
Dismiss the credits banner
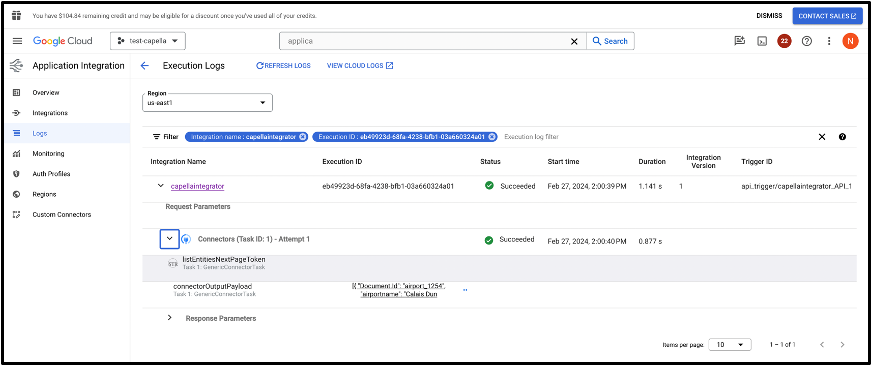tap(769, 16)
